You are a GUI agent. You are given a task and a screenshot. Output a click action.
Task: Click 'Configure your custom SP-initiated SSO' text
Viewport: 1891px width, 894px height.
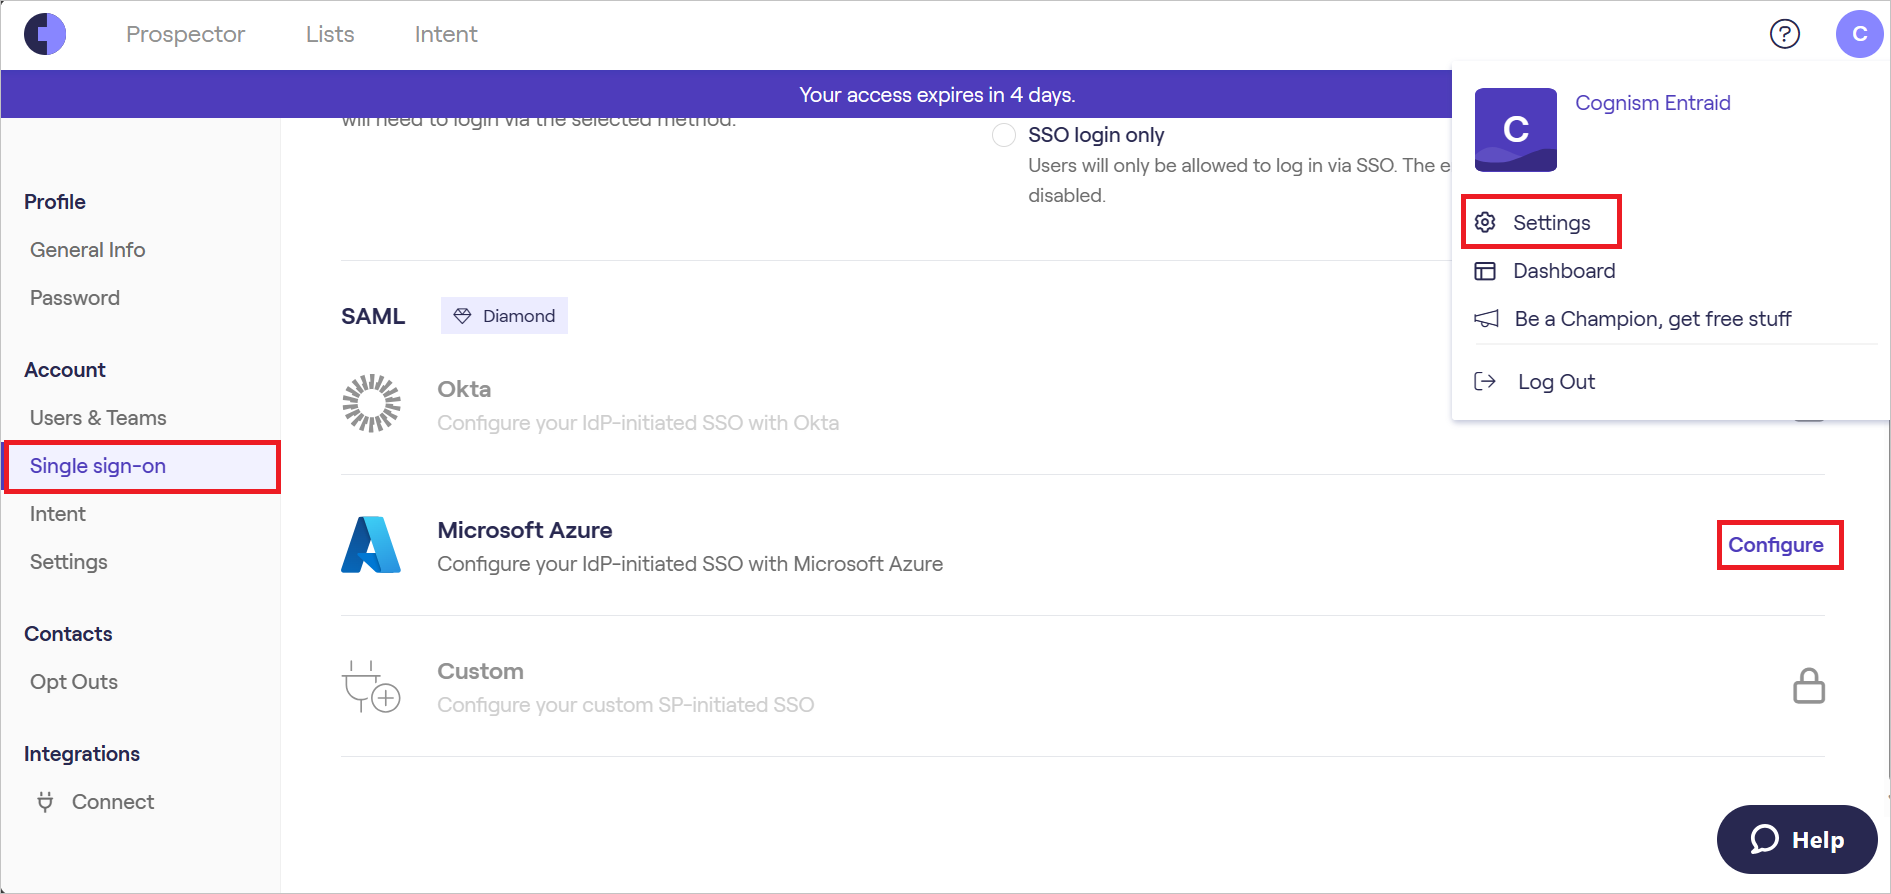pyautogui.click(x=626, y=705)
